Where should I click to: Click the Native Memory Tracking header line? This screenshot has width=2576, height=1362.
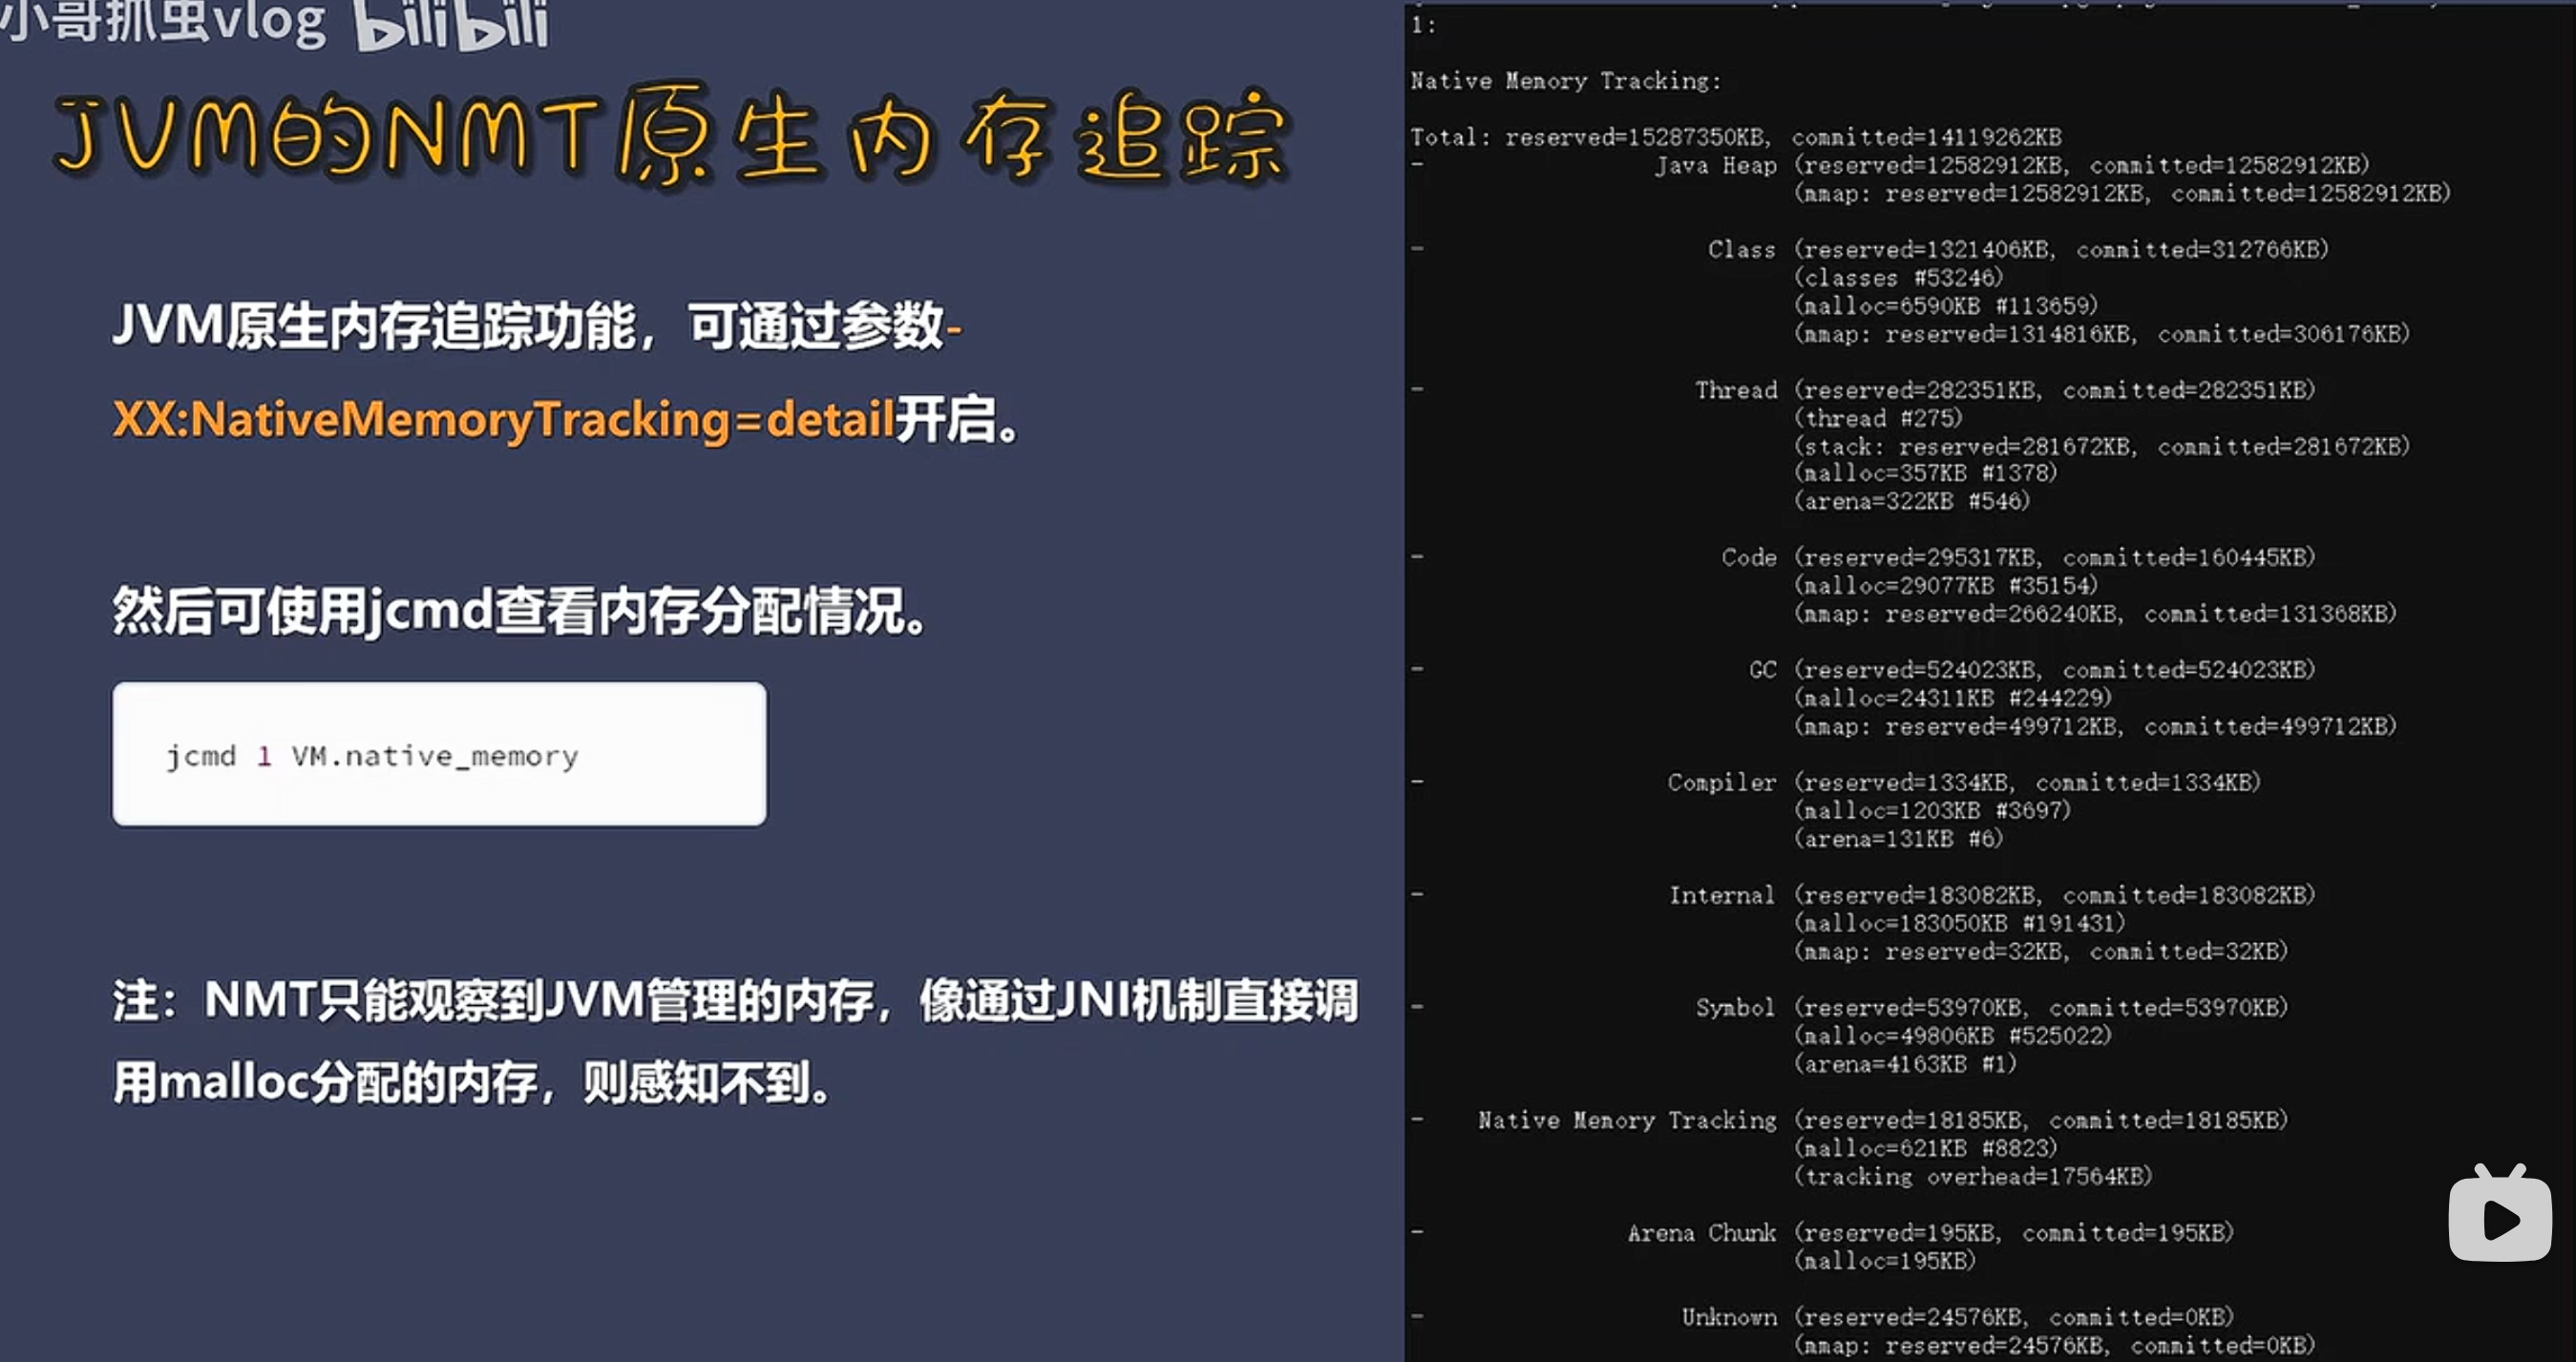coord(1565,81)
